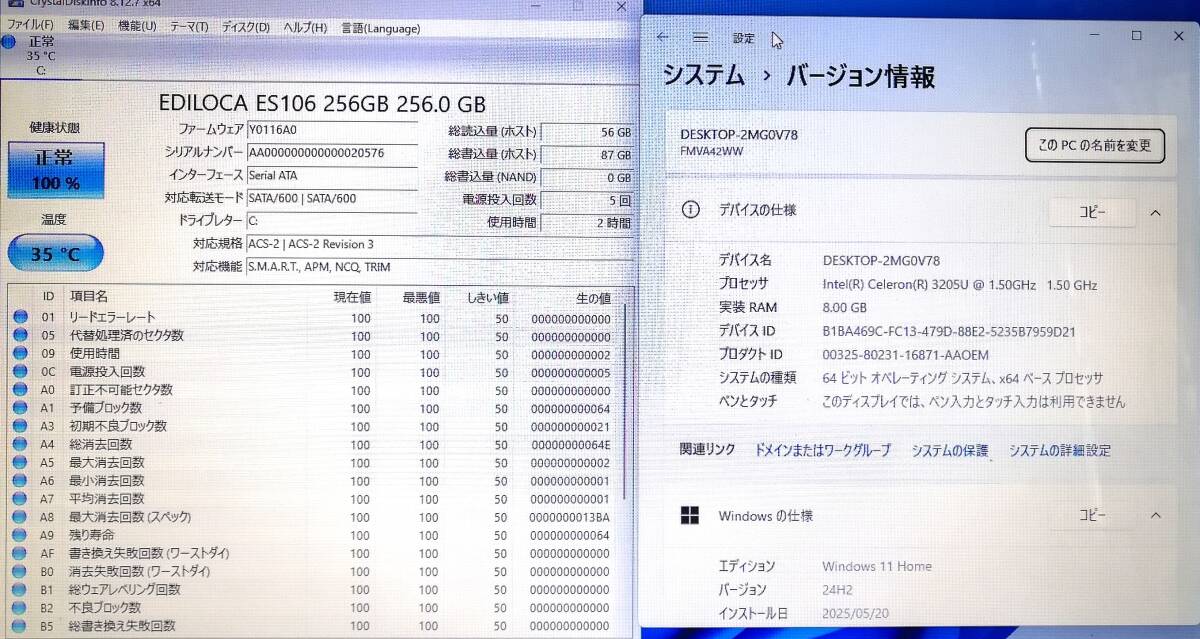This screenshot has width=1200, height=639.
Task: Click the status dot for ID A4
Action: pyautogui.click(x=21, y=444)
